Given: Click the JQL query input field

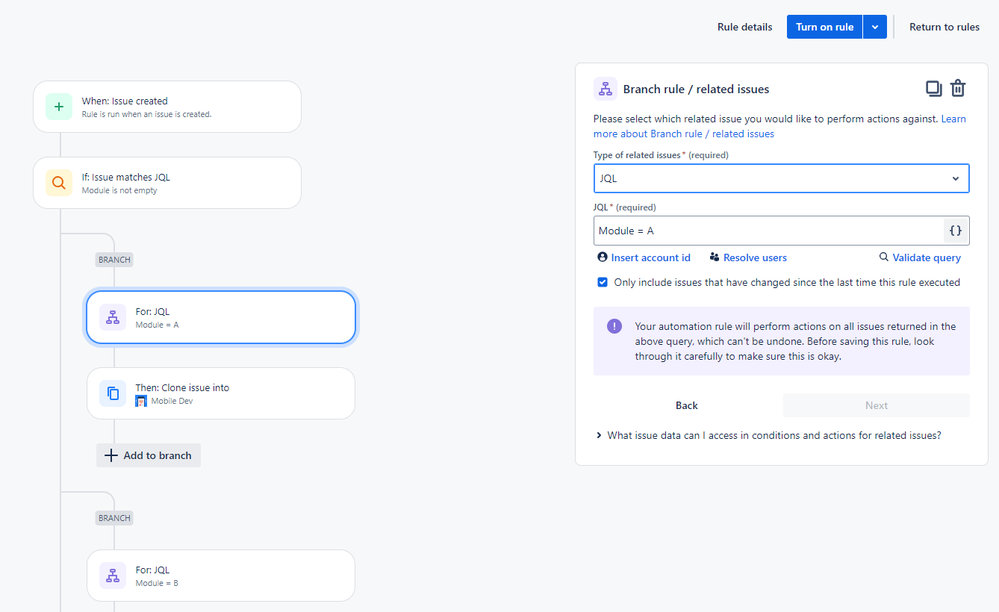Looking at the screenshot, I should pos(768,231).
